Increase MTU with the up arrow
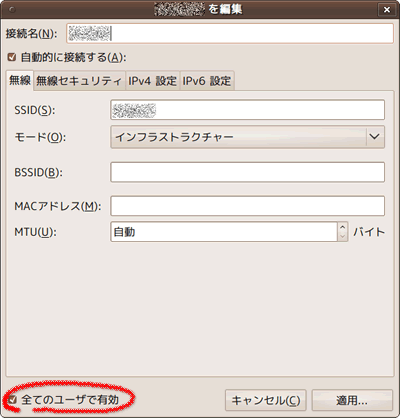 pos(342,227)
